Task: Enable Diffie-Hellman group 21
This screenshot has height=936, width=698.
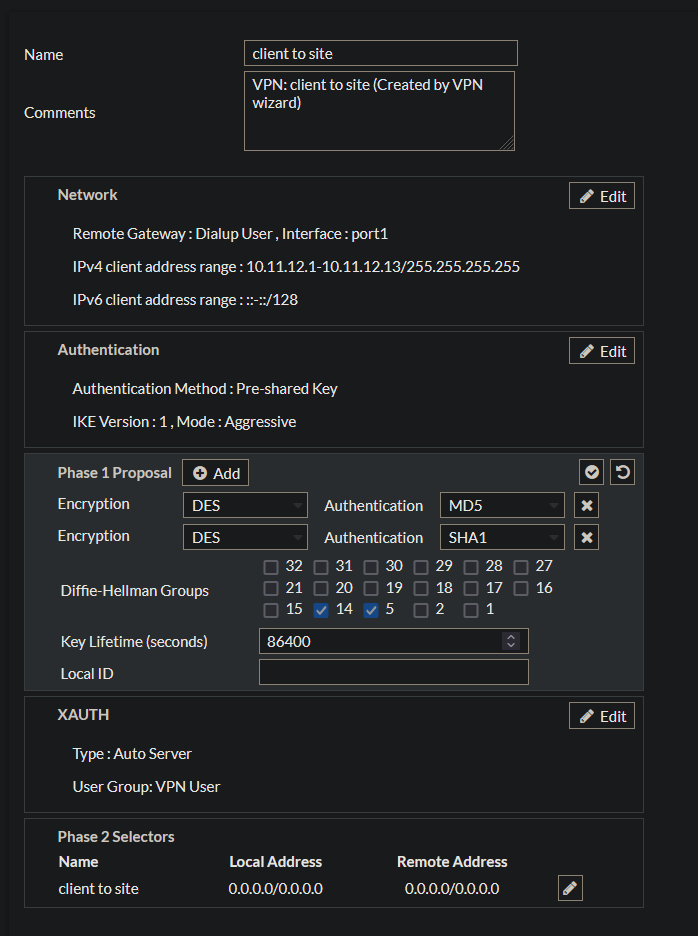Action: click(271, 588)
